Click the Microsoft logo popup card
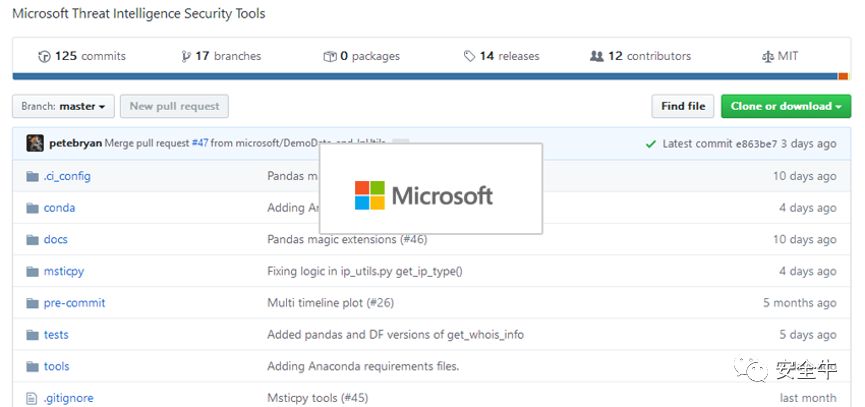This screenshot has height=407, width=865. (431, 188)
